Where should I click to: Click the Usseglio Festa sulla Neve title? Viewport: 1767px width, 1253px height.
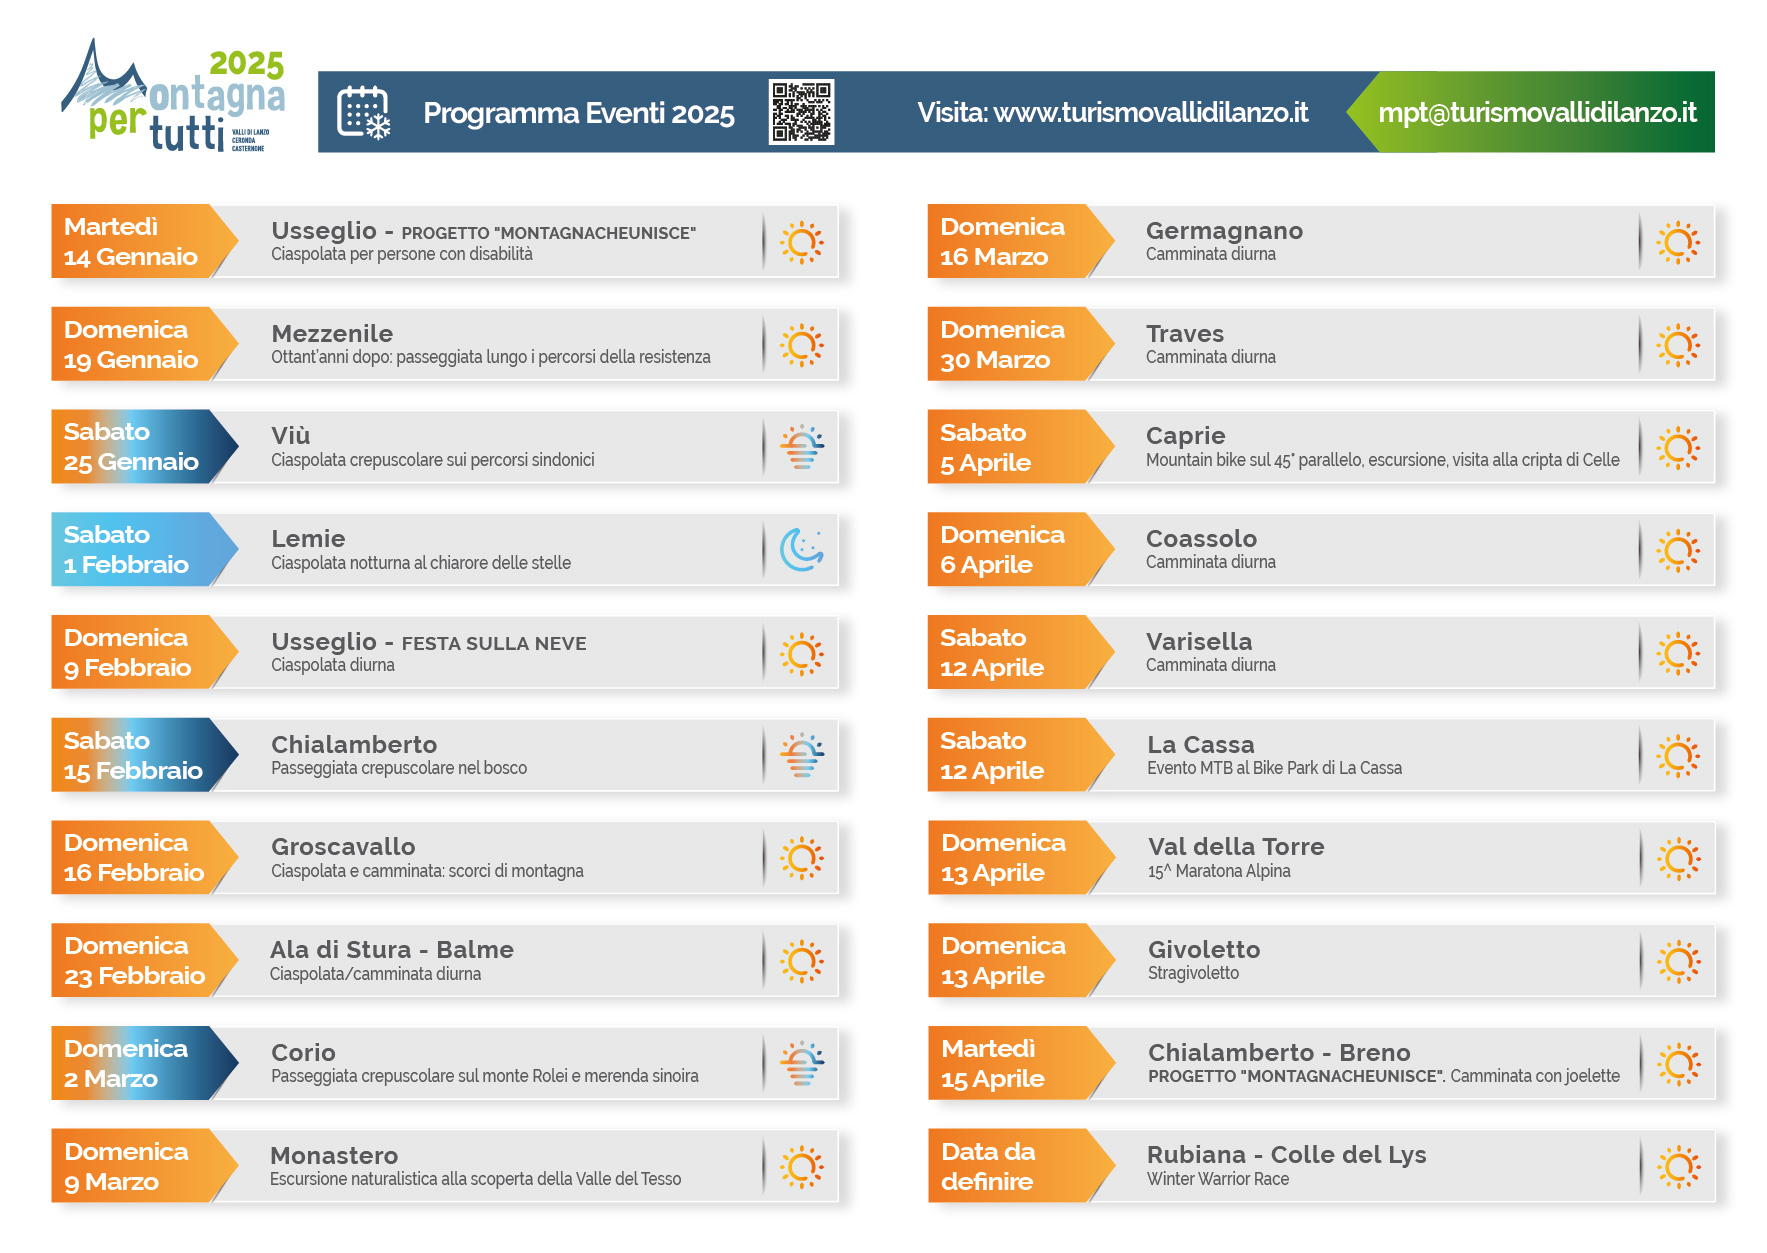pyautogui.click(x=428, y=642)
